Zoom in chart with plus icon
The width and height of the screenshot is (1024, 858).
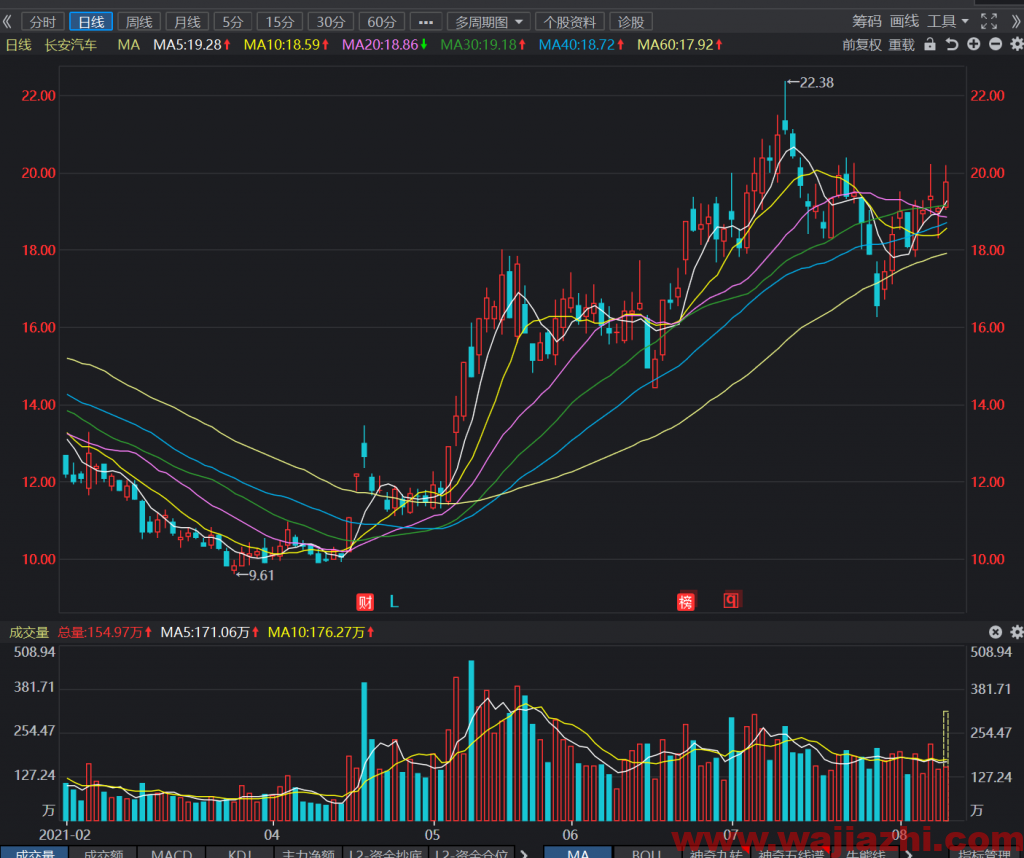(x=973, y=44)
